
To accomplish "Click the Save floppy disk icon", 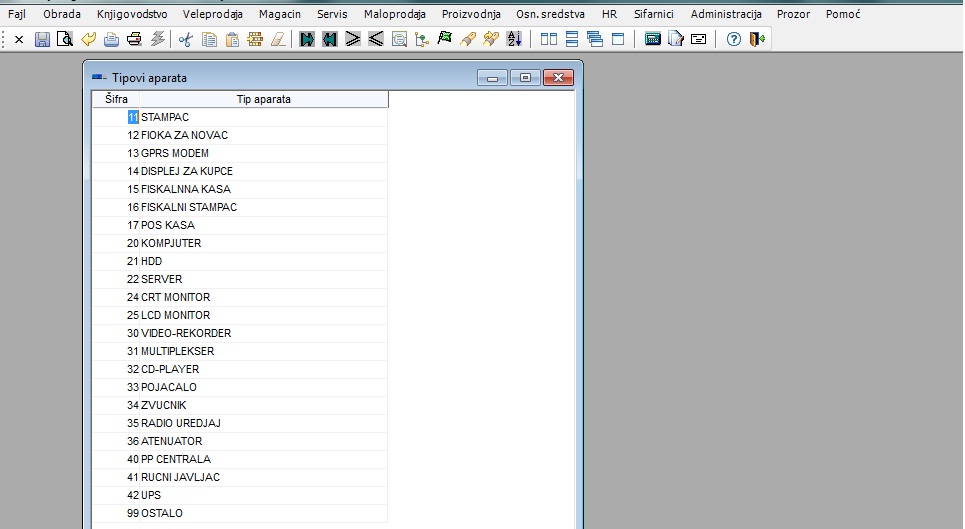I will tap(42, 40).
